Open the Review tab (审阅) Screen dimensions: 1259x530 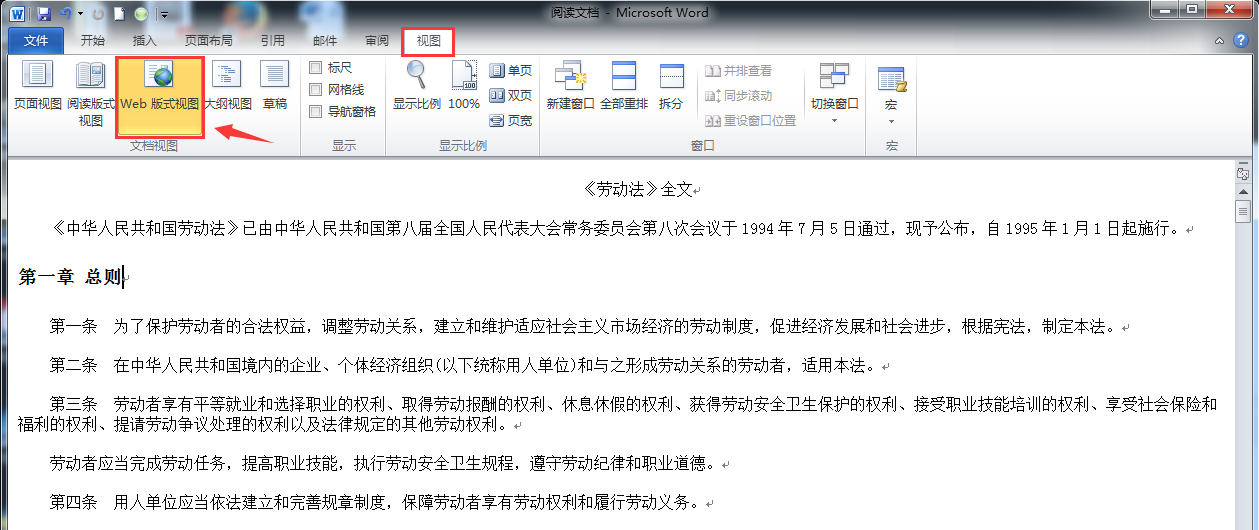pos(377,41)
